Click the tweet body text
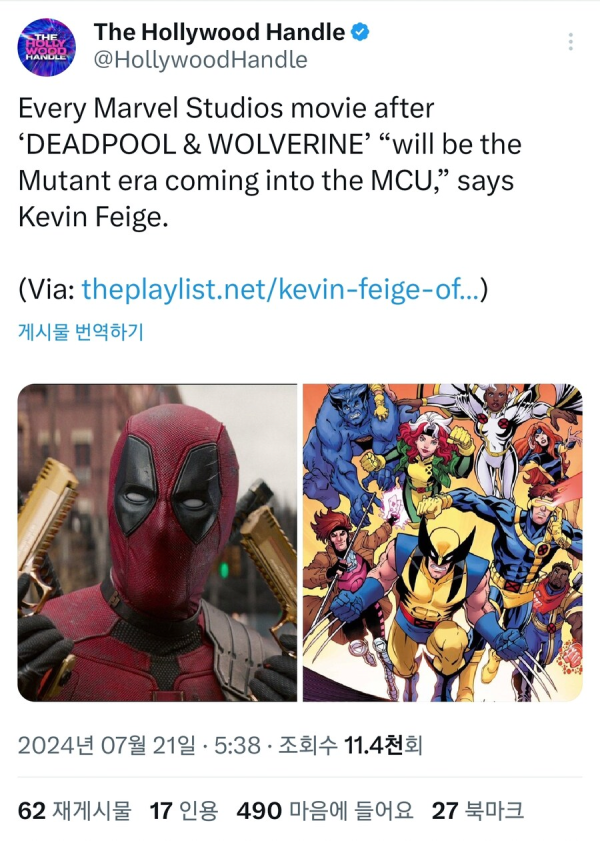The image size is (600, 841). pyautogui.click(x=270, y=163)
